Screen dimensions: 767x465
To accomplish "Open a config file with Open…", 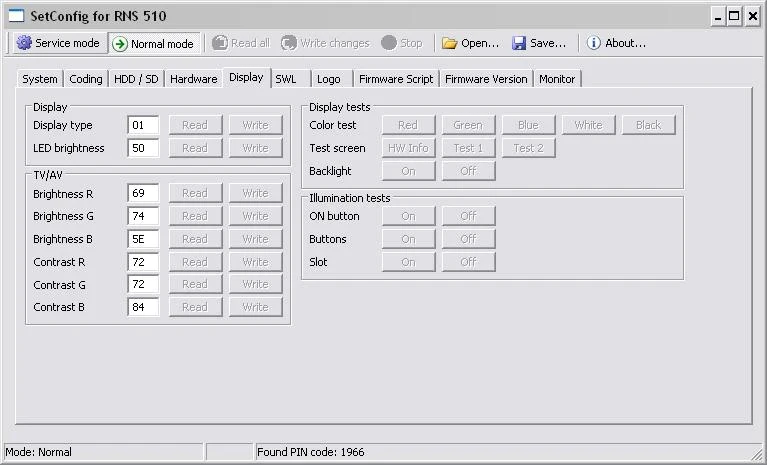I will tap(471, 43).
